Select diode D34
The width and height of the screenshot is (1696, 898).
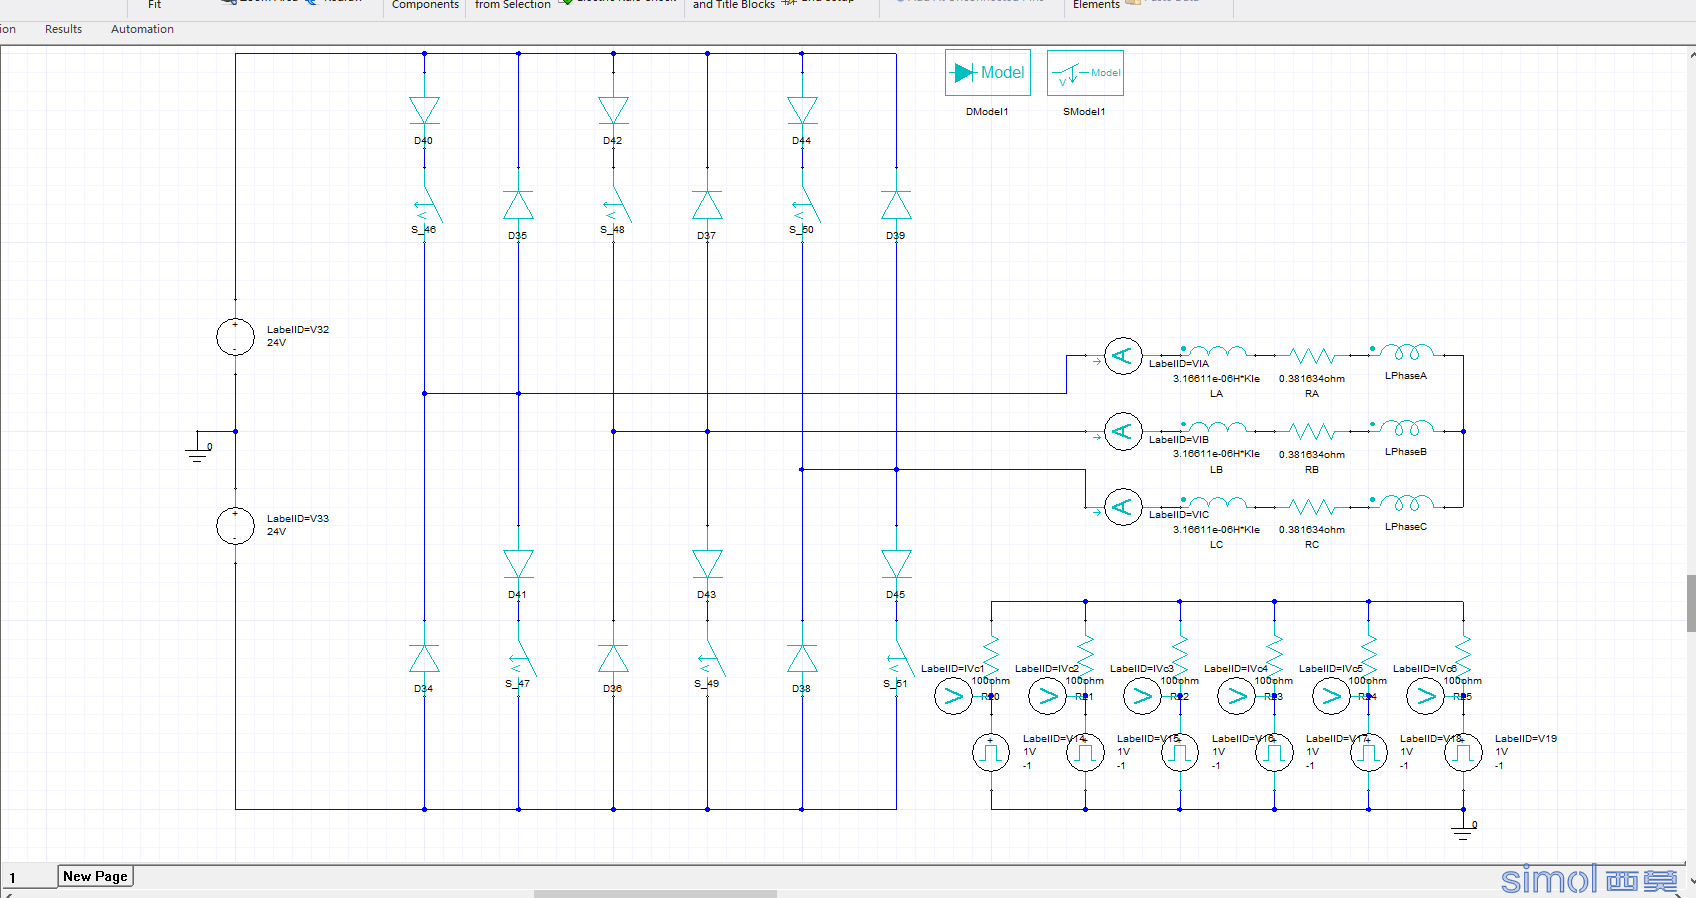pos(424,658)
